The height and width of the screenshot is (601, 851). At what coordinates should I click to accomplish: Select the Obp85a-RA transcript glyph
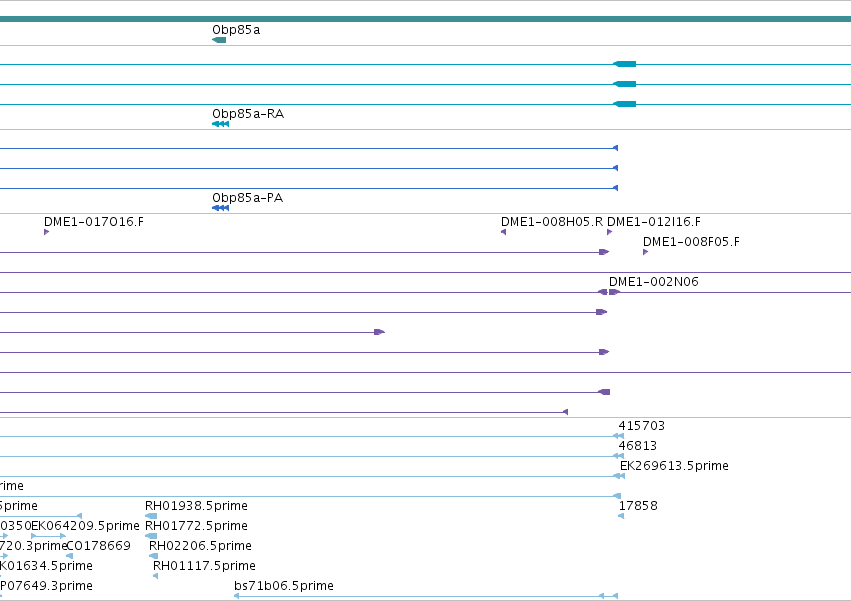tap(220, 124)
